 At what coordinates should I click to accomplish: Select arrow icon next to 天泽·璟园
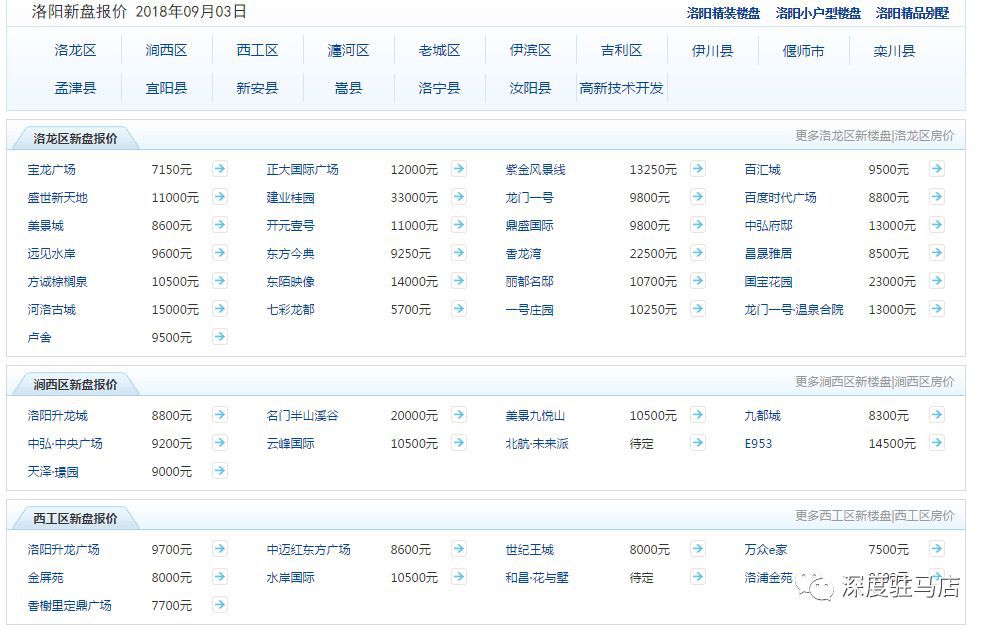[x=219, y=471]
